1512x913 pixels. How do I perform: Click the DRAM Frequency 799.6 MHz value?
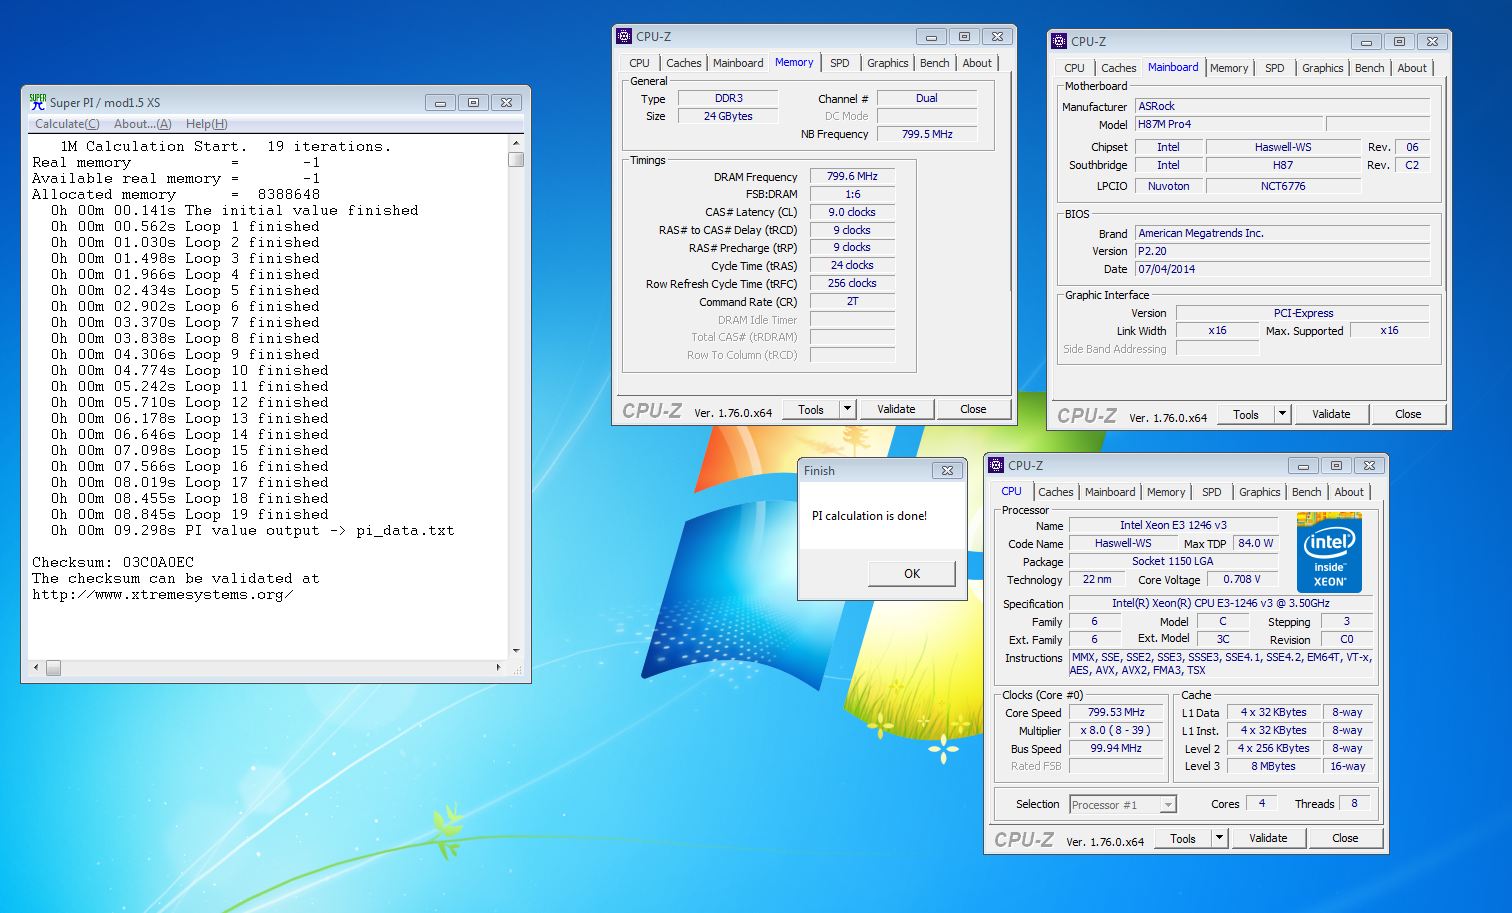click(852, 176)
